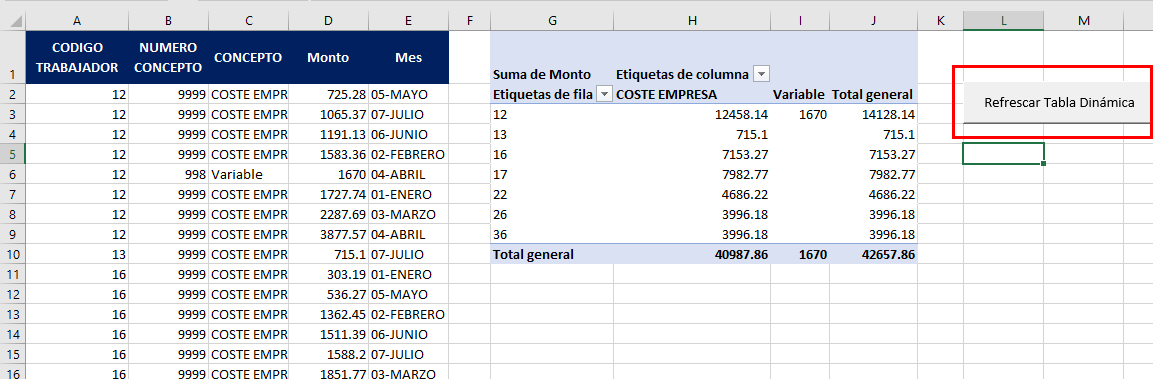
Task: Select column K header
Action: [940, 21]
